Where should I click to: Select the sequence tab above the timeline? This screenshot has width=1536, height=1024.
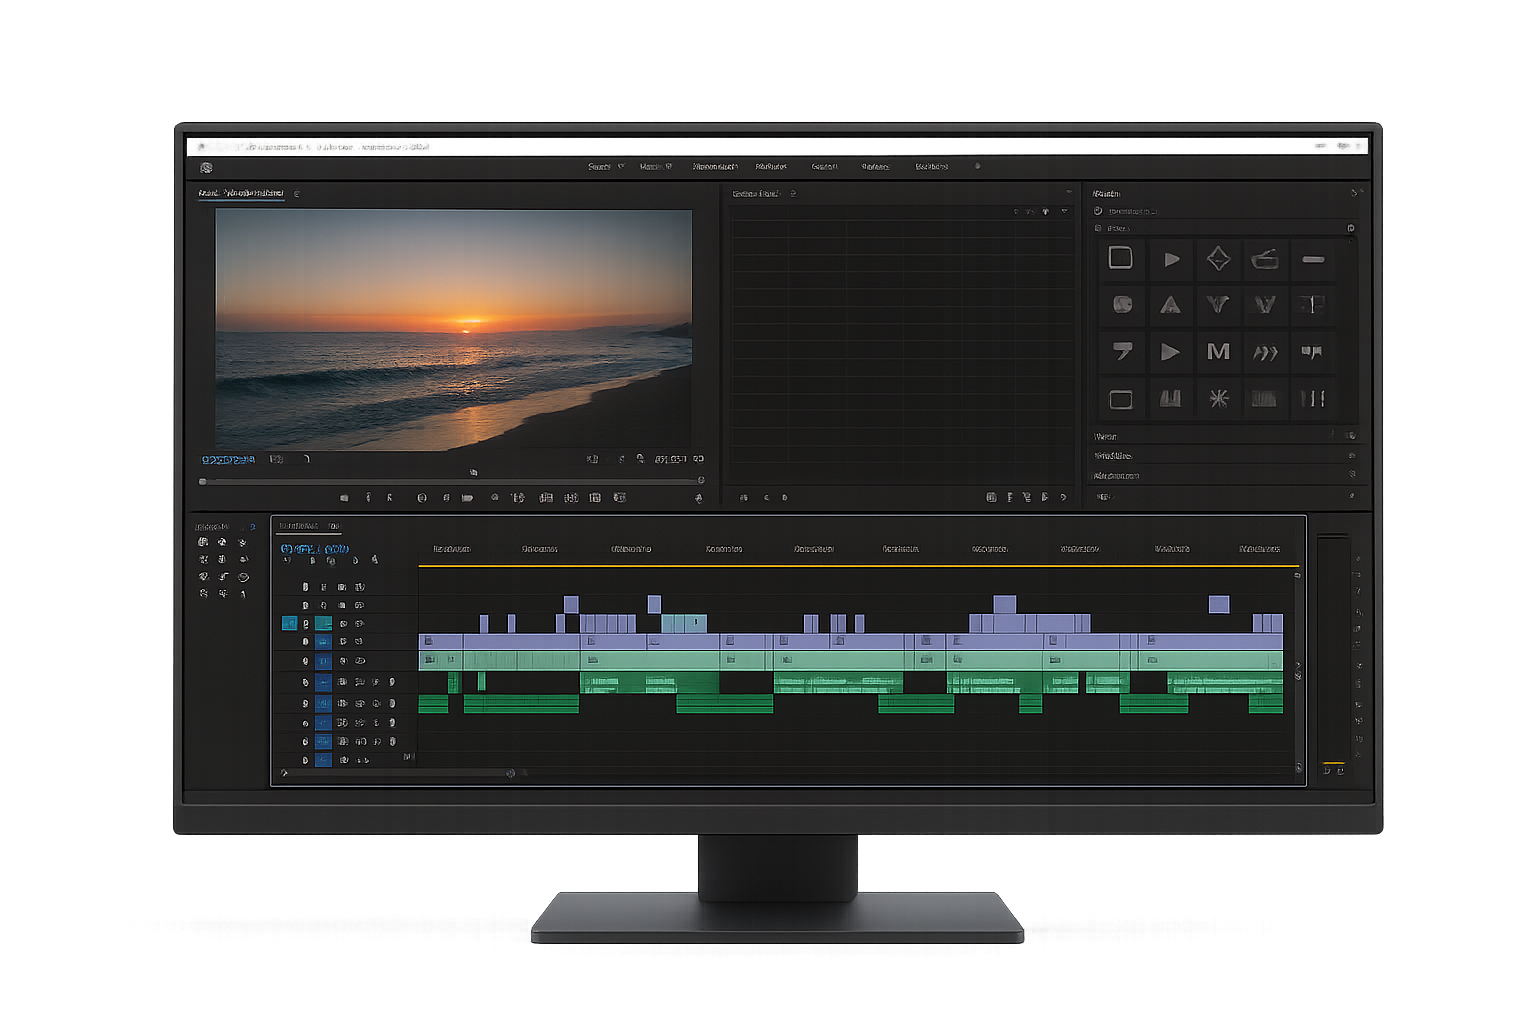tap(298, 526)
